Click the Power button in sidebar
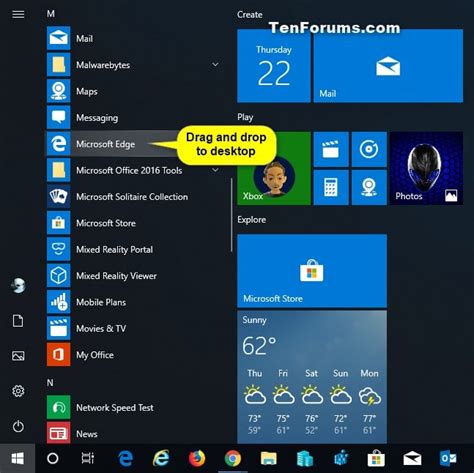Viewport: 474px width, 473px height. tap(18, 426)
